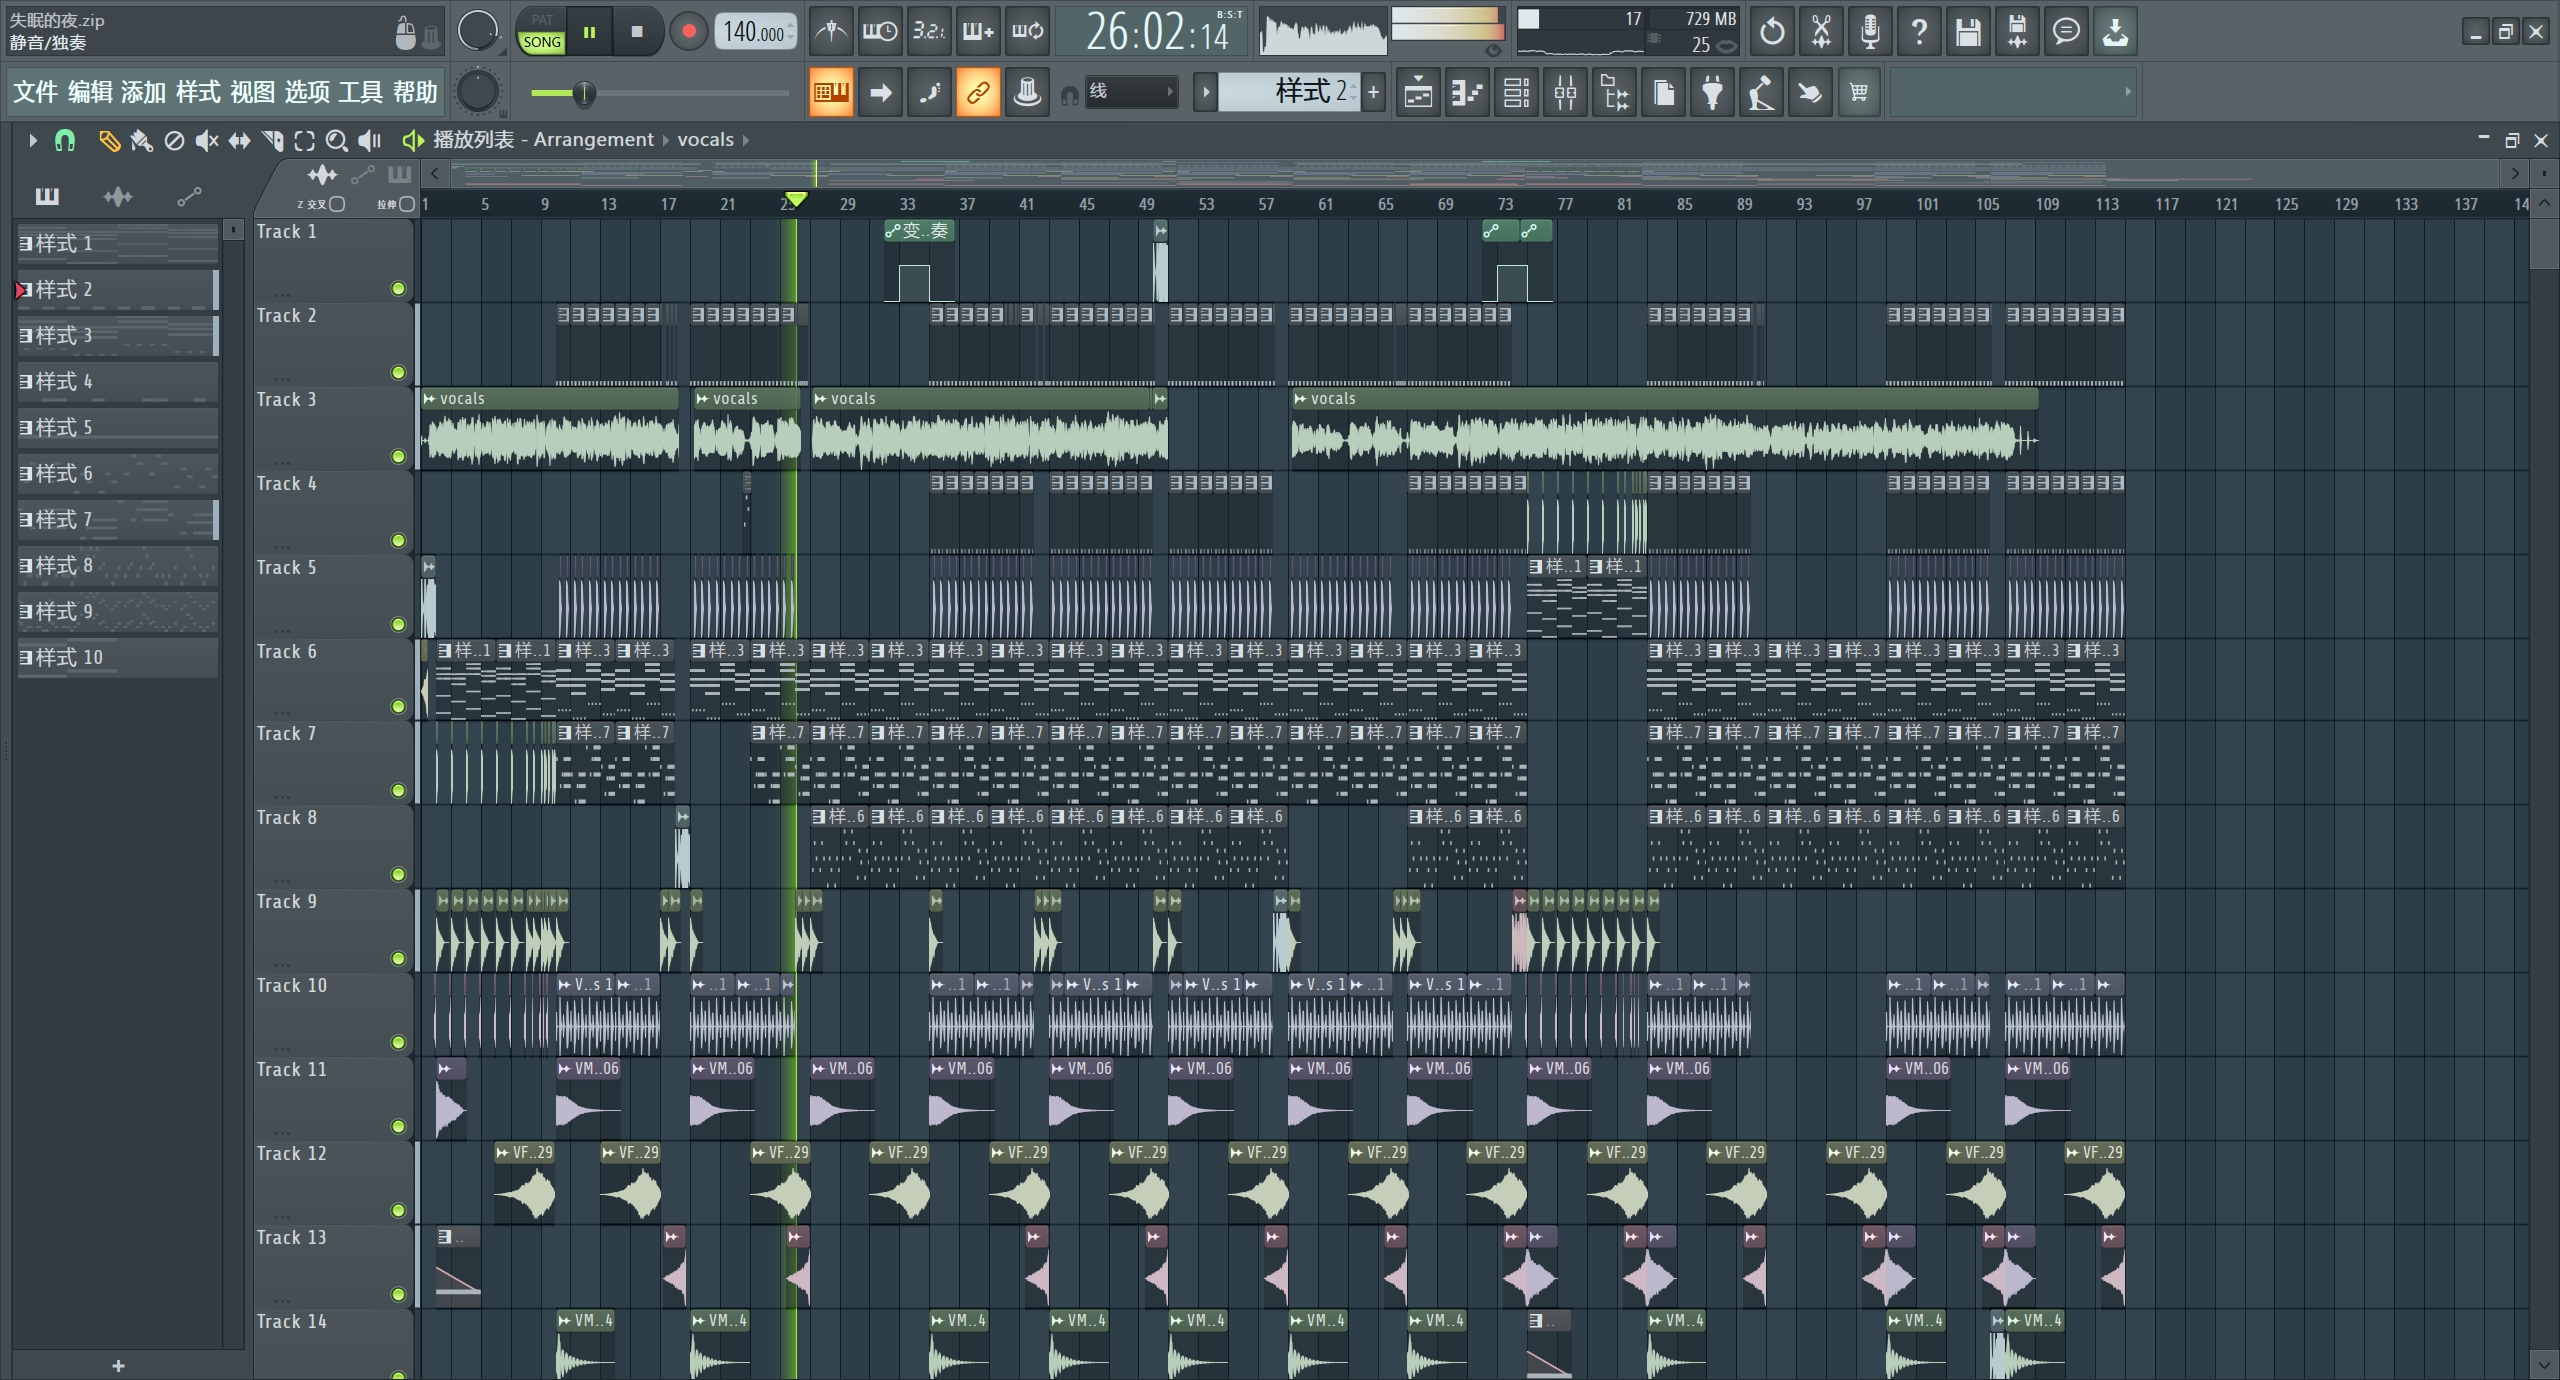Expand the playlist options menu arrow
Viewport: 2560px width, 1380px height.
coord(32,141)
